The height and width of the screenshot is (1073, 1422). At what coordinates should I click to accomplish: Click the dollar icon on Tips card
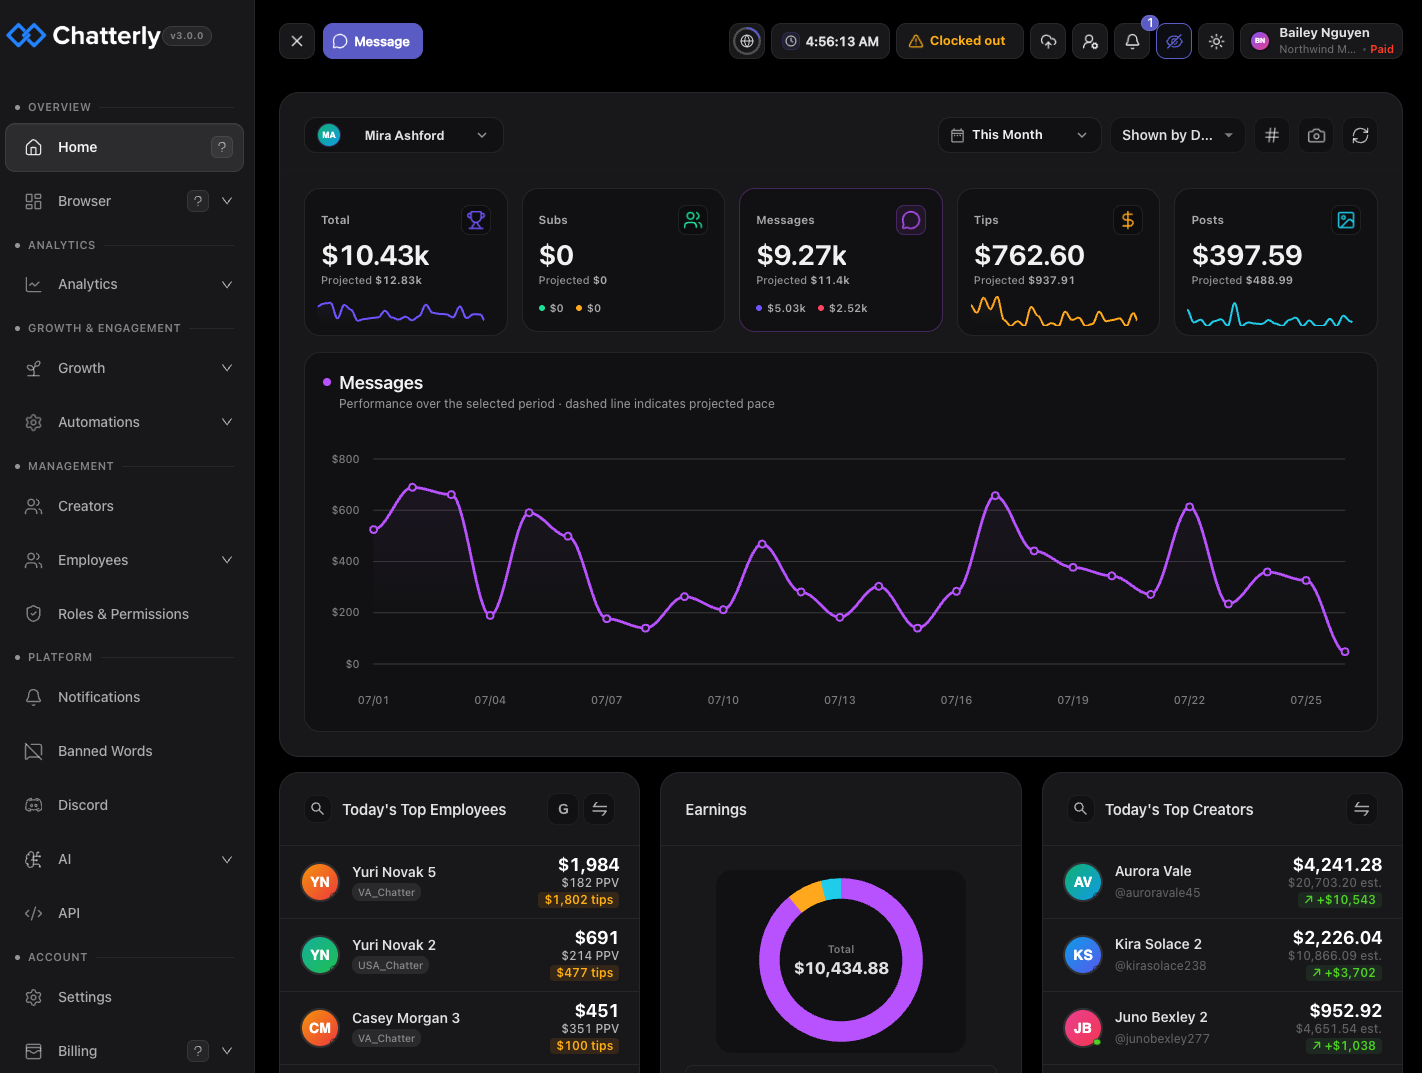pyautogui.click(x=1128, y=220)
